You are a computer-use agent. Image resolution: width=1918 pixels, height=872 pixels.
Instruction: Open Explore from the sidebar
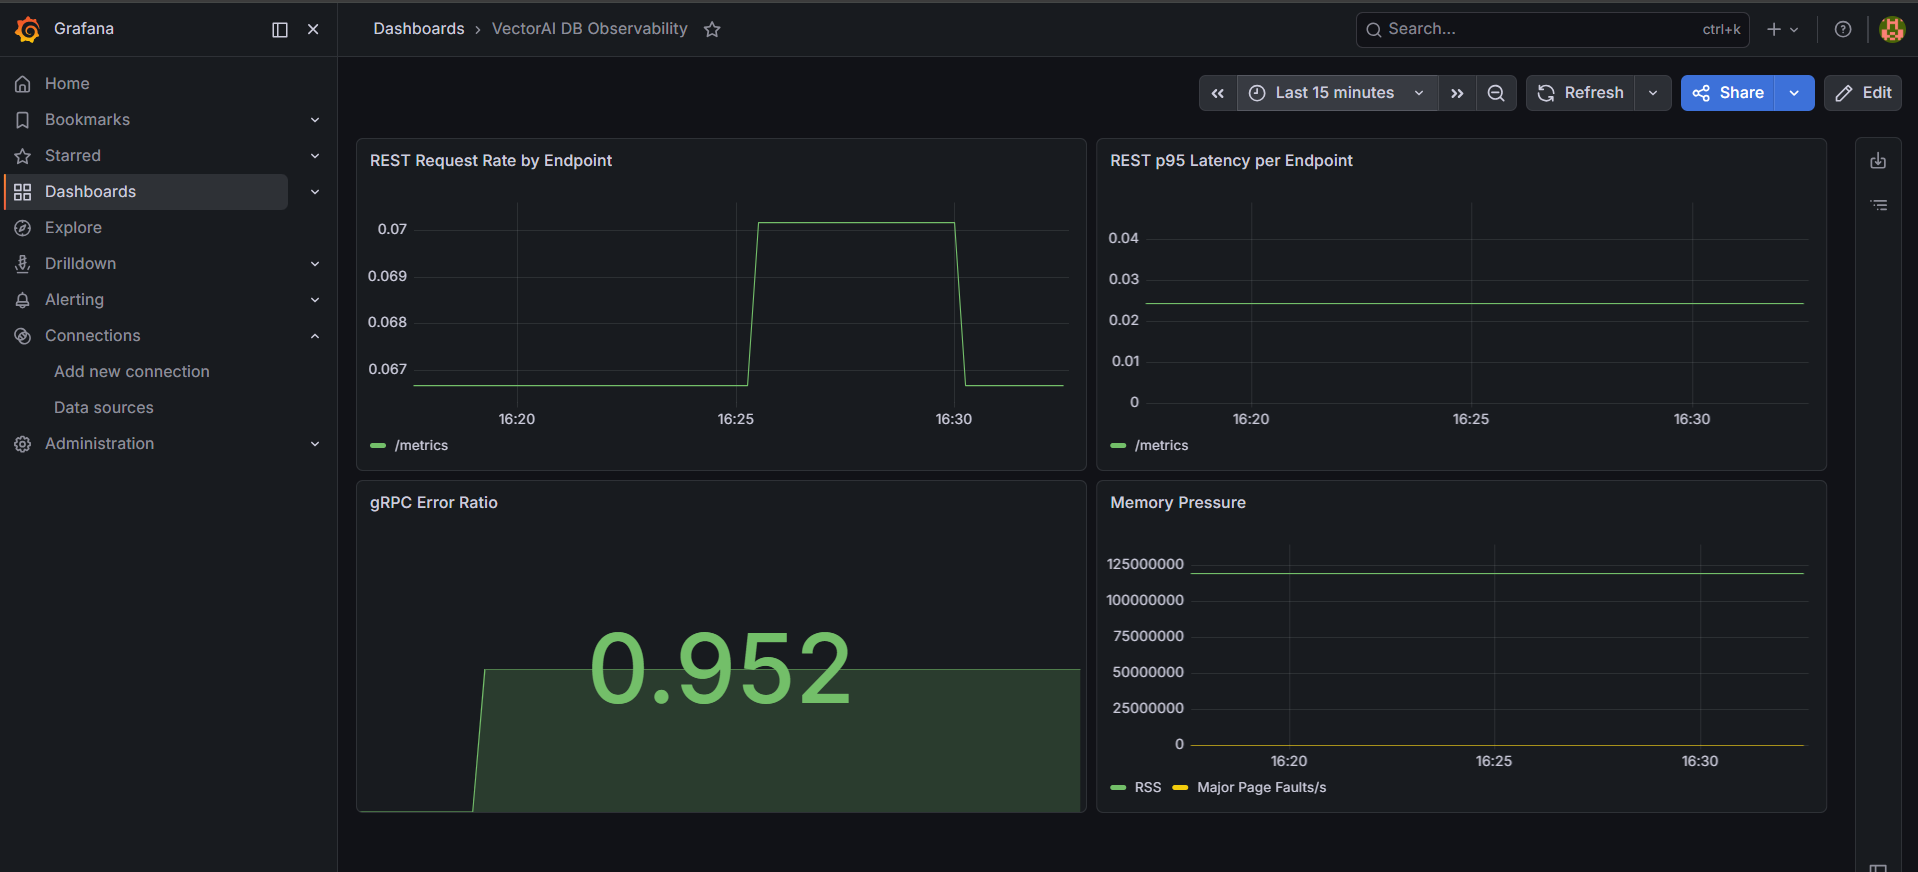click(73, 228)
